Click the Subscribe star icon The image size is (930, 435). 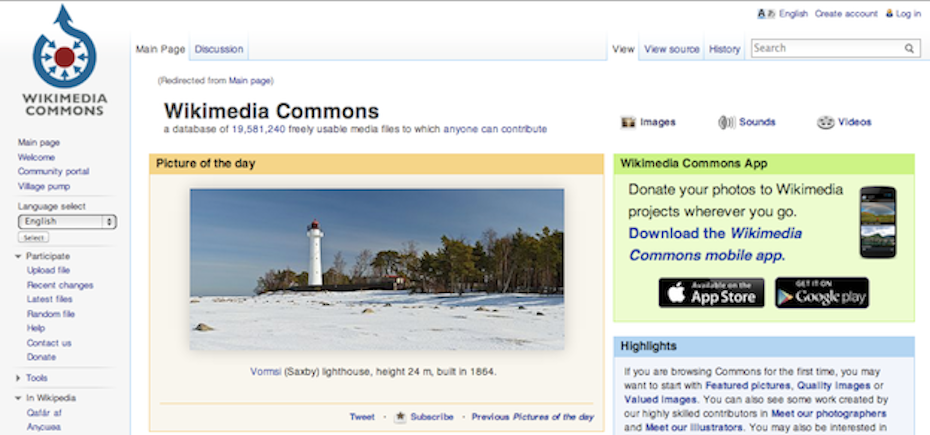coord(400,417)
